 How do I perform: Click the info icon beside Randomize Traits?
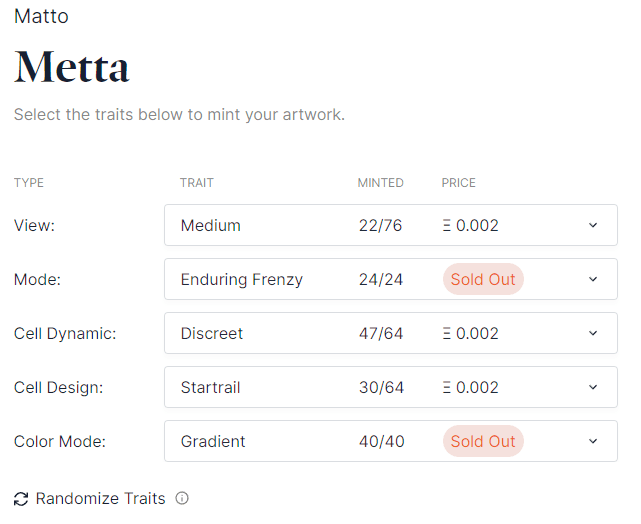[182, 498]
